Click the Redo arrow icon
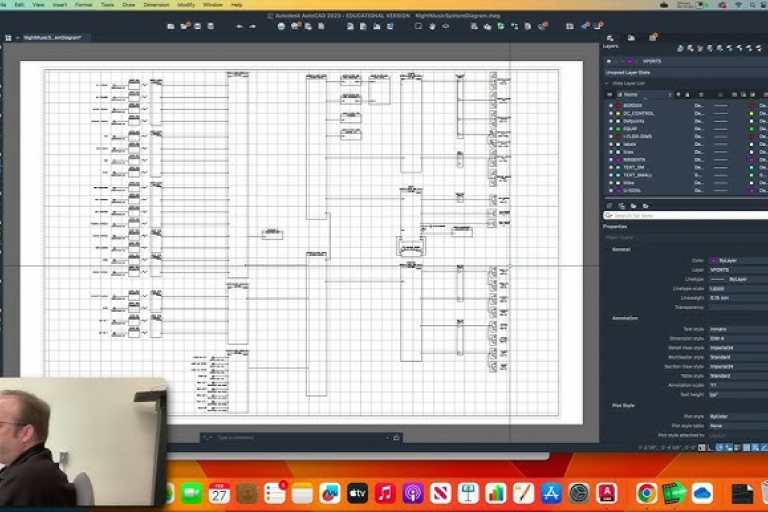The width and height of the screenshot is (768, 512). pyautogui.click(x=253, y=26)
